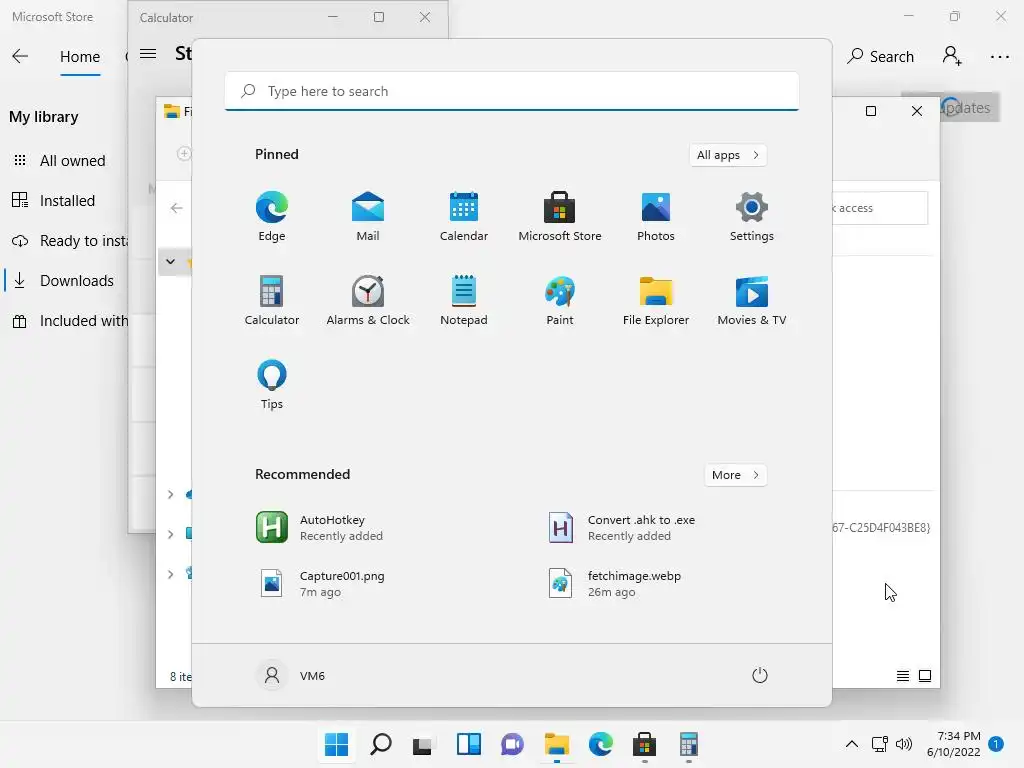
Task: Open All owned in Store library
Action: point(65,161)
